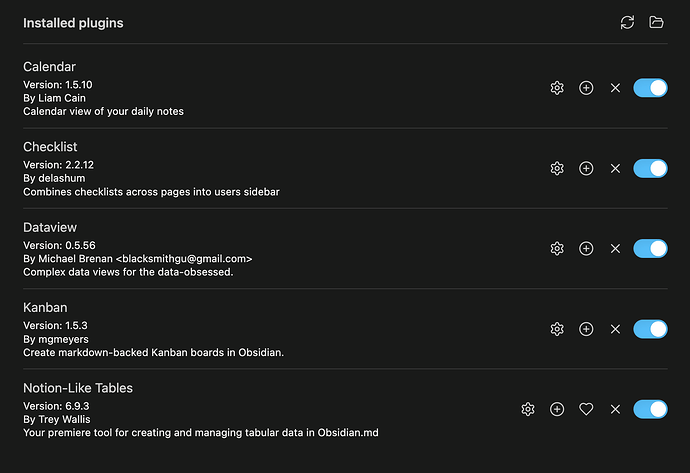Open Dataview plugin settings gear
Screen dimensions: 690x473
tap(557, 249)
